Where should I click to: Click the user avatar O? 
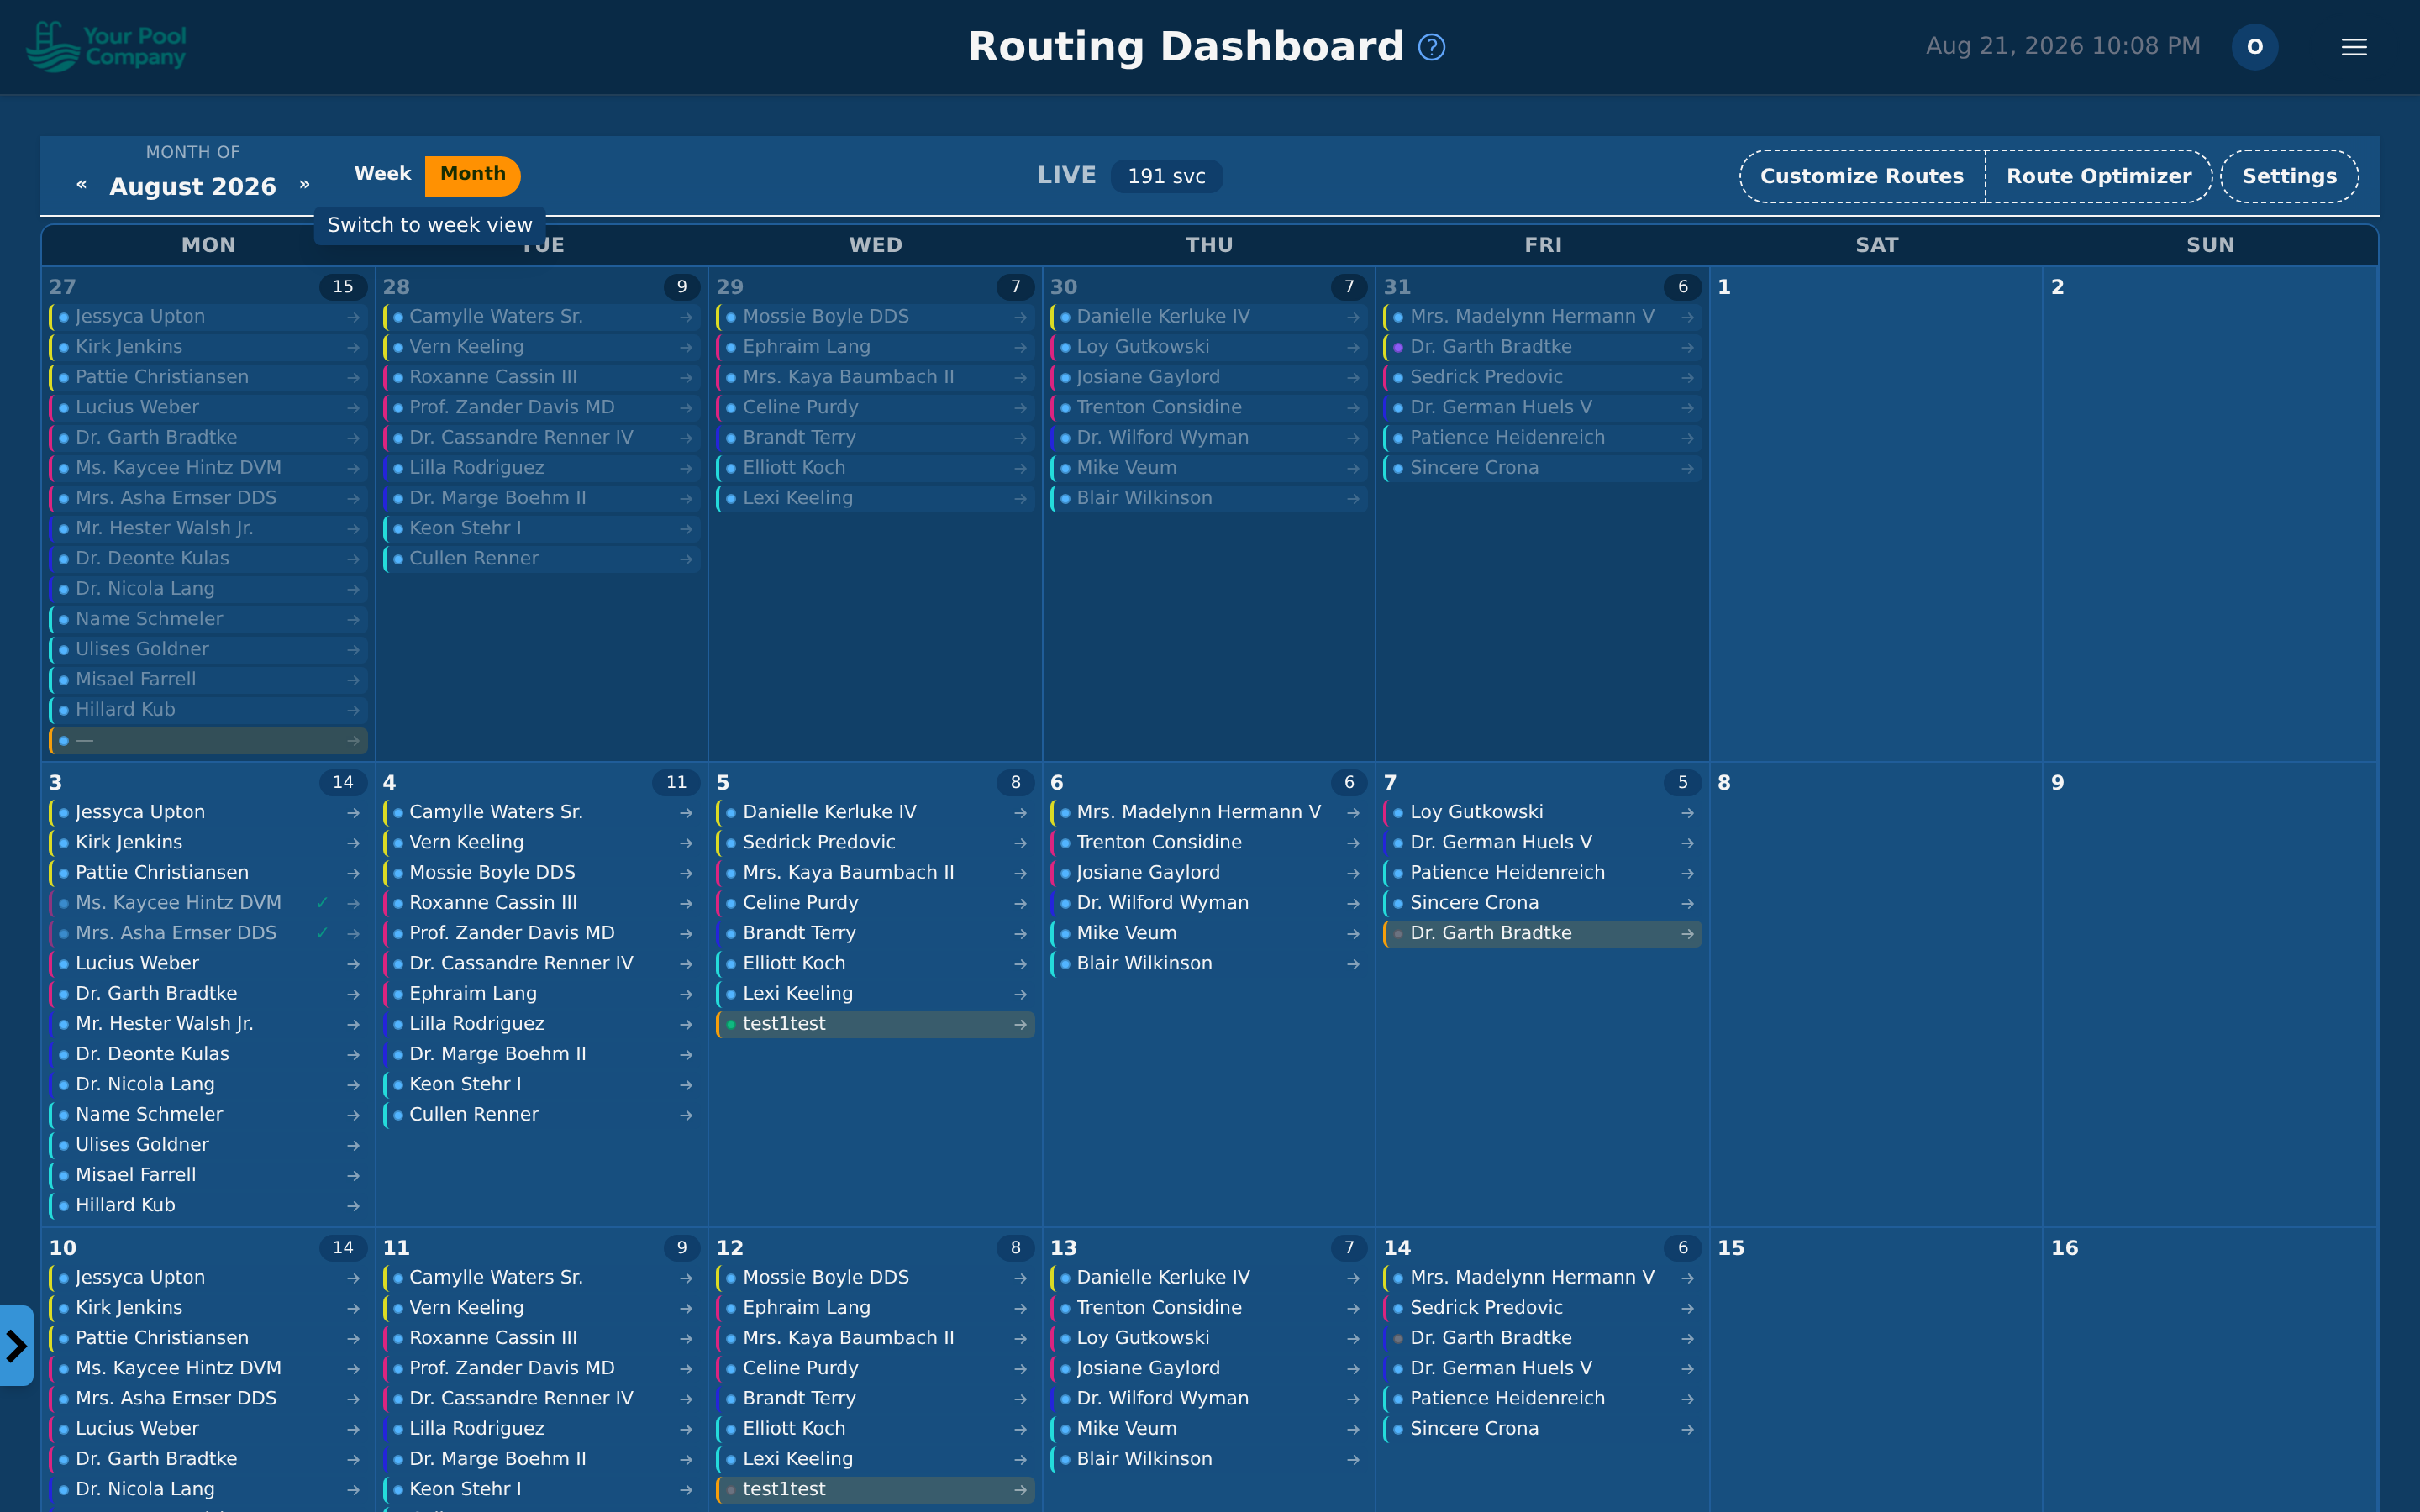2254,47
